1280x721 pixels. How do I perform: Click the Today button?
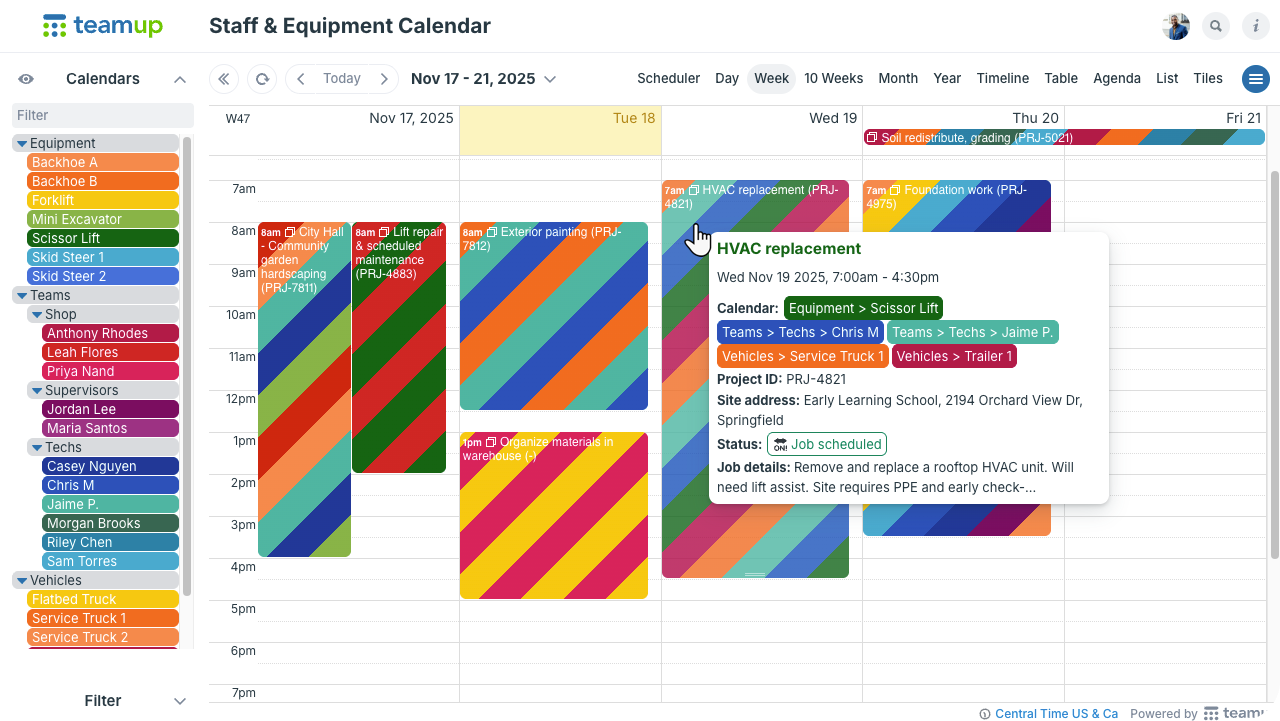point(342,79)
